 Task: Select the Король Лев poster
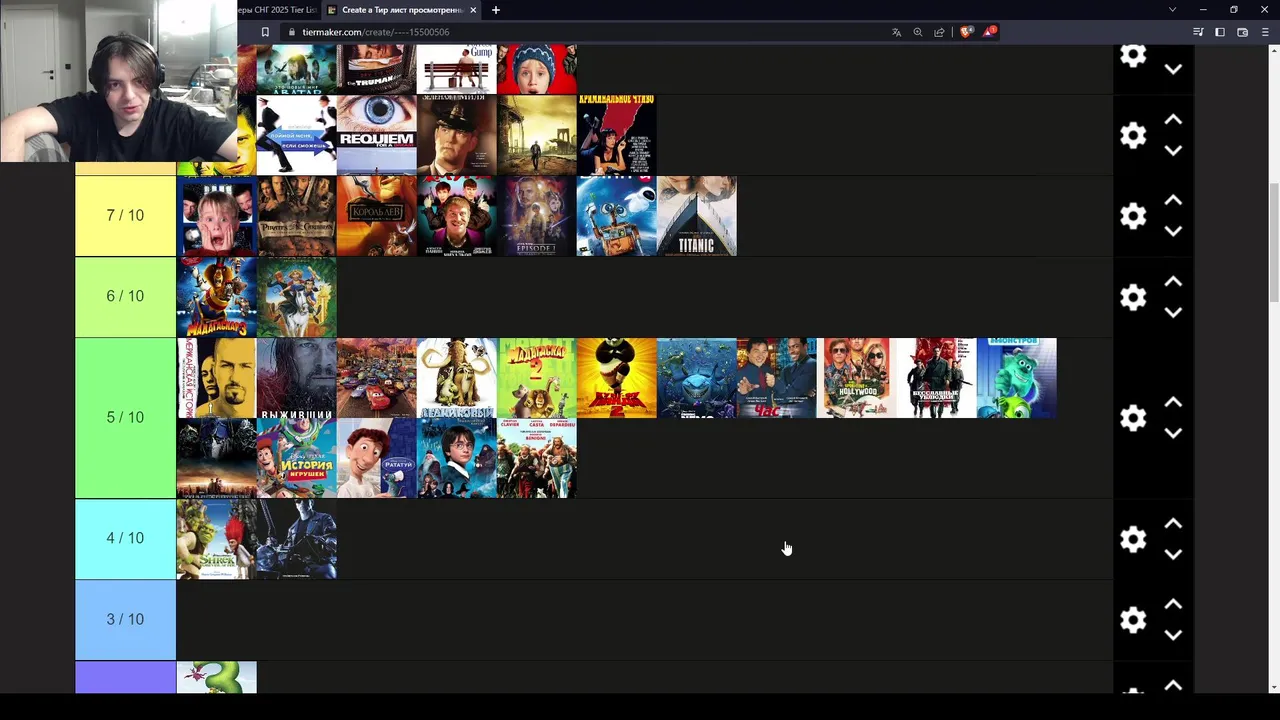pyautogui.click(x=377, y=216)
